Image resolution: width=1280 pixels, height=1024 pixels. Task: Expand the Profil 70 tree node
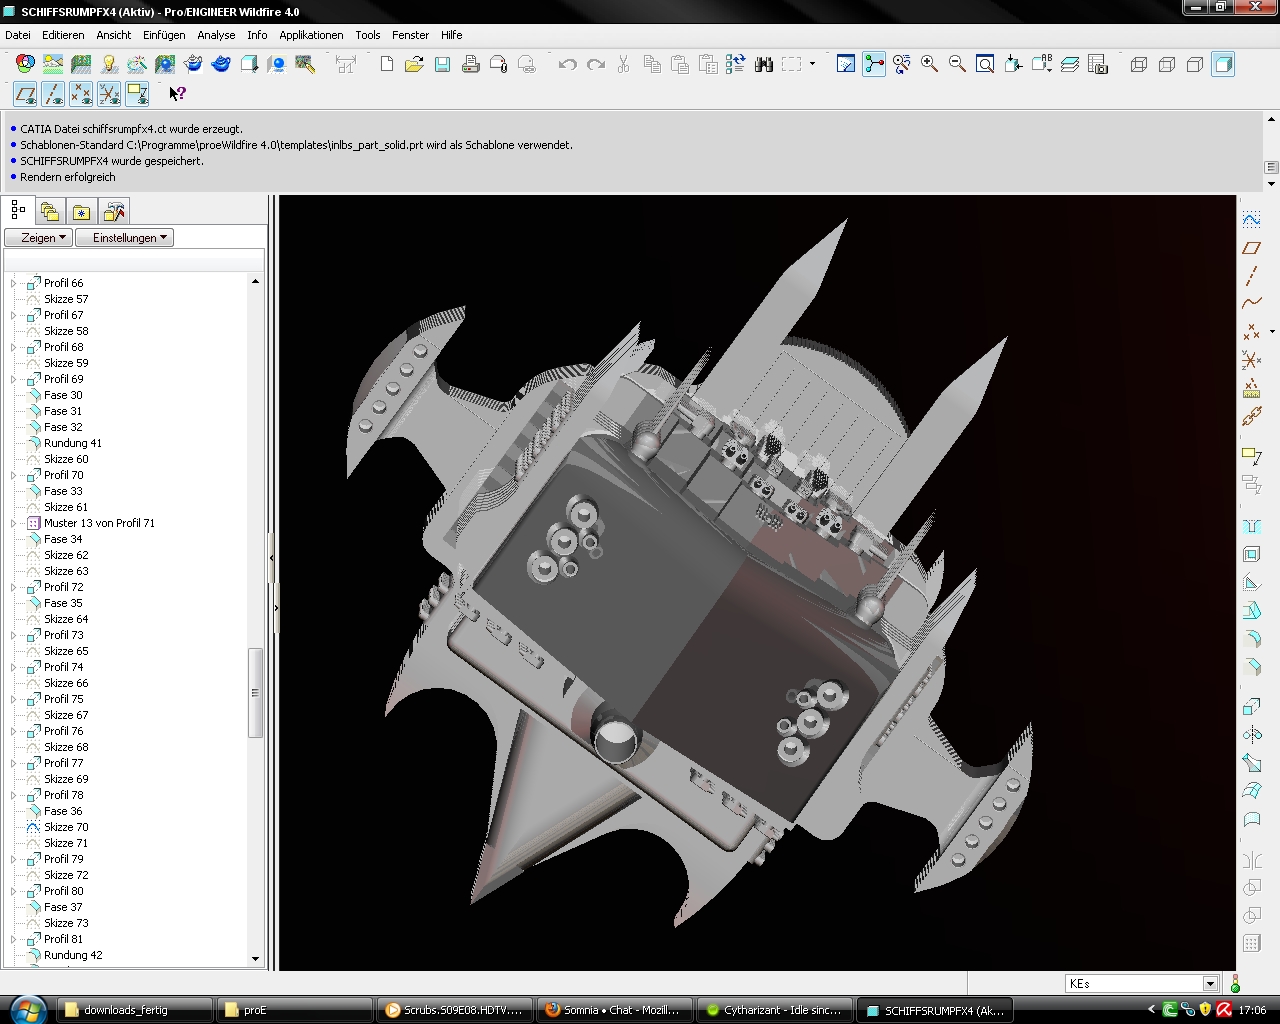[13, 475]
